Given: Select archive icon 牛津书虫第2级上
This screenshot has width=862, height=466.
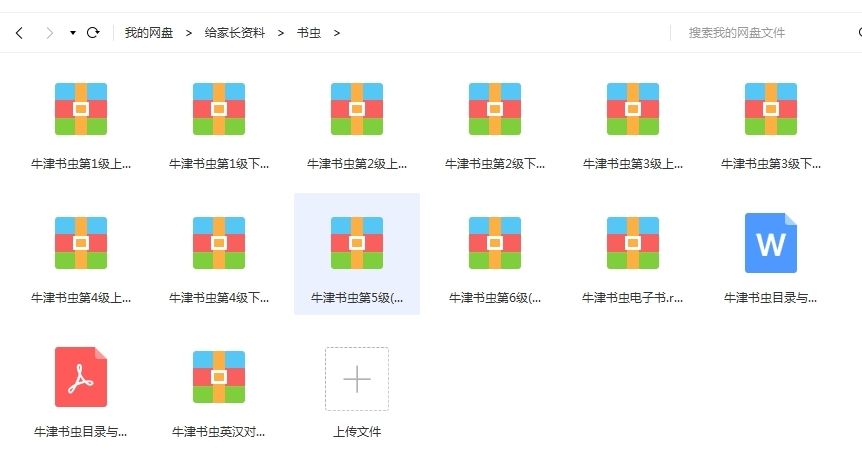Looking at the screenshot, I should [357, 109].
